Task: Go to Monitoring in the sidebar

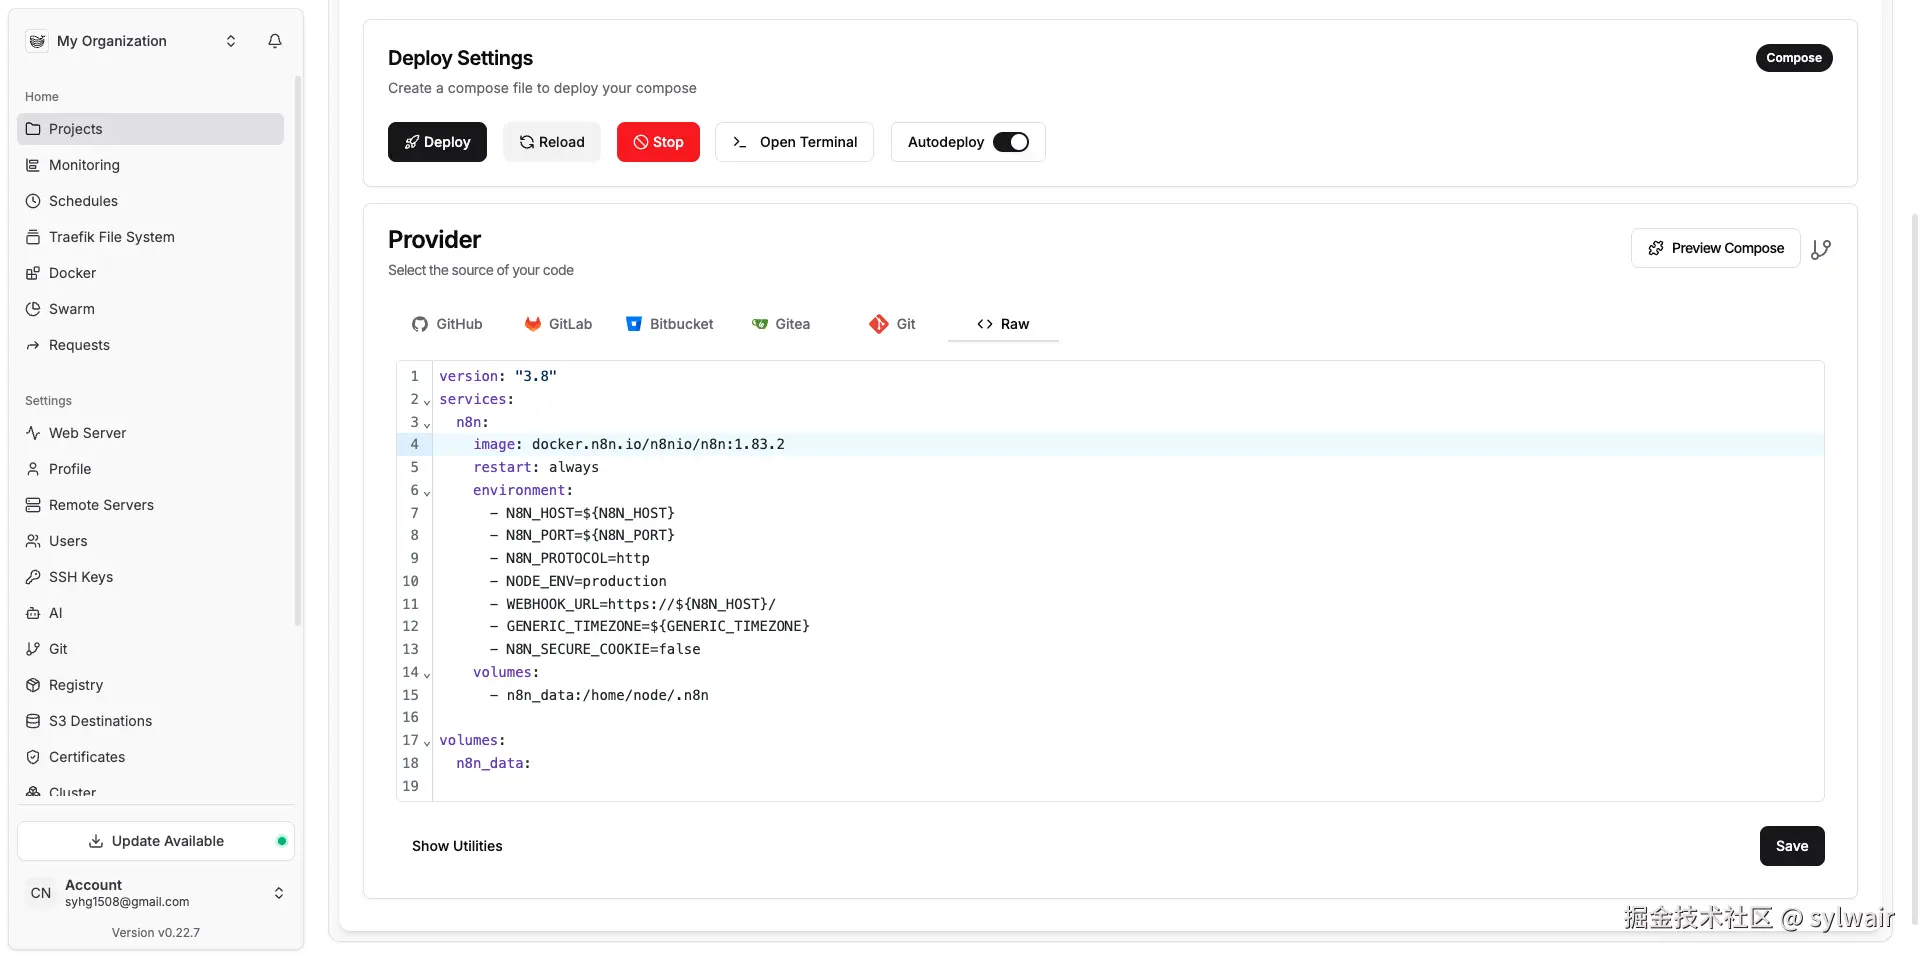Action: 150,165
